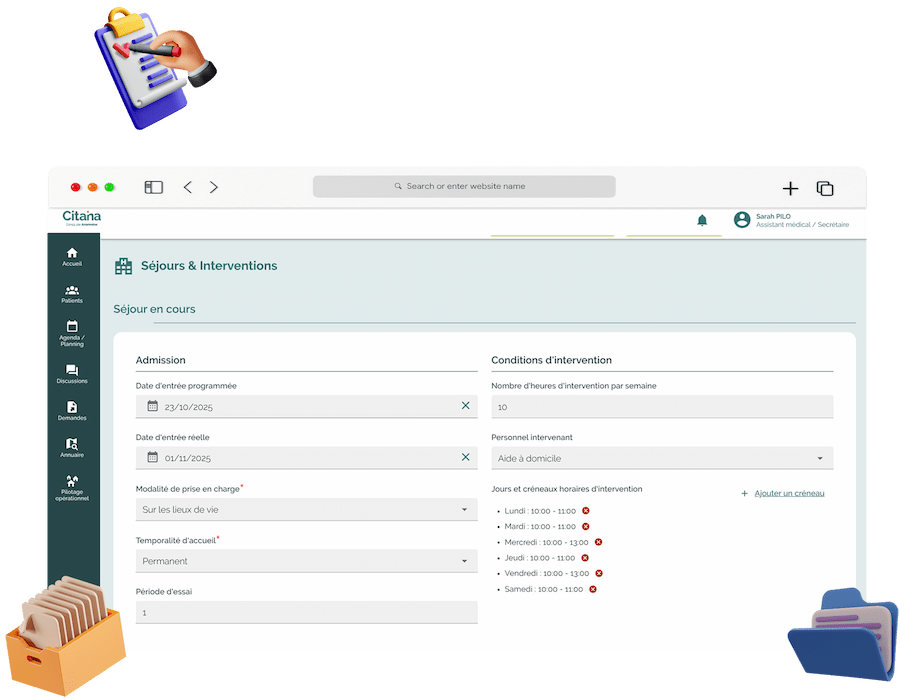This screenshot has height=700, width=921.
Task: Go to Patients in the sidebar
Action: (x=72, y=291)
